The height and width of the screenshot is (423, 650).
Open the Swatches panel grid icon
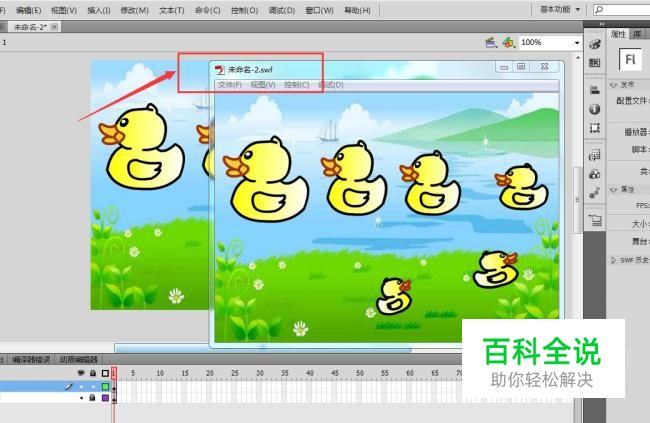[x=595, y=63]
